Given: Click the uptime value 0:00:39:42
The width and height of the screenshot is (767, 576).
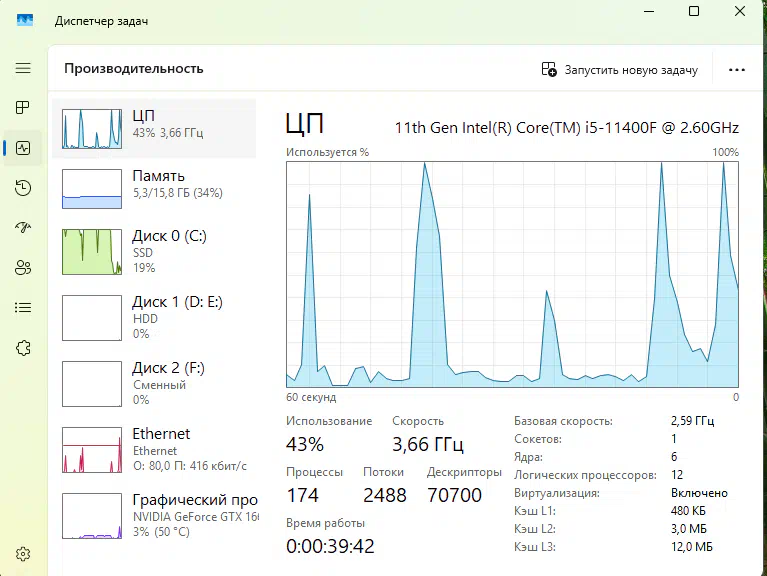Looking at the screenshot, I should 330,546.
